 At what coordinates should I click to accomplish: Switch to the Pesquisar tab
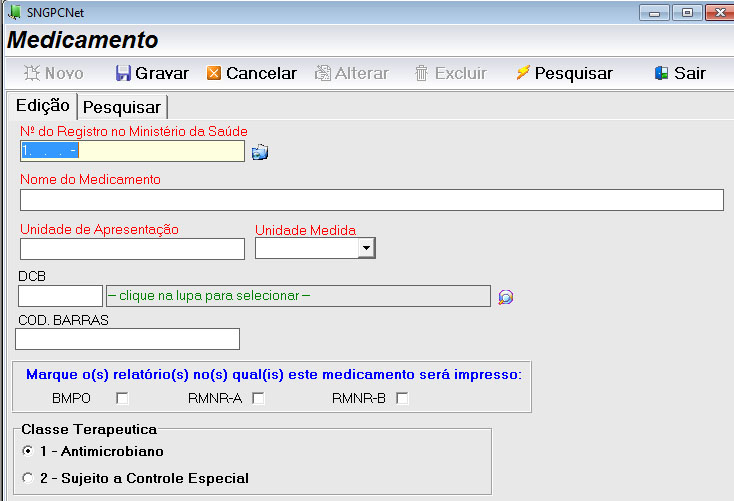(x=123, y=107)
